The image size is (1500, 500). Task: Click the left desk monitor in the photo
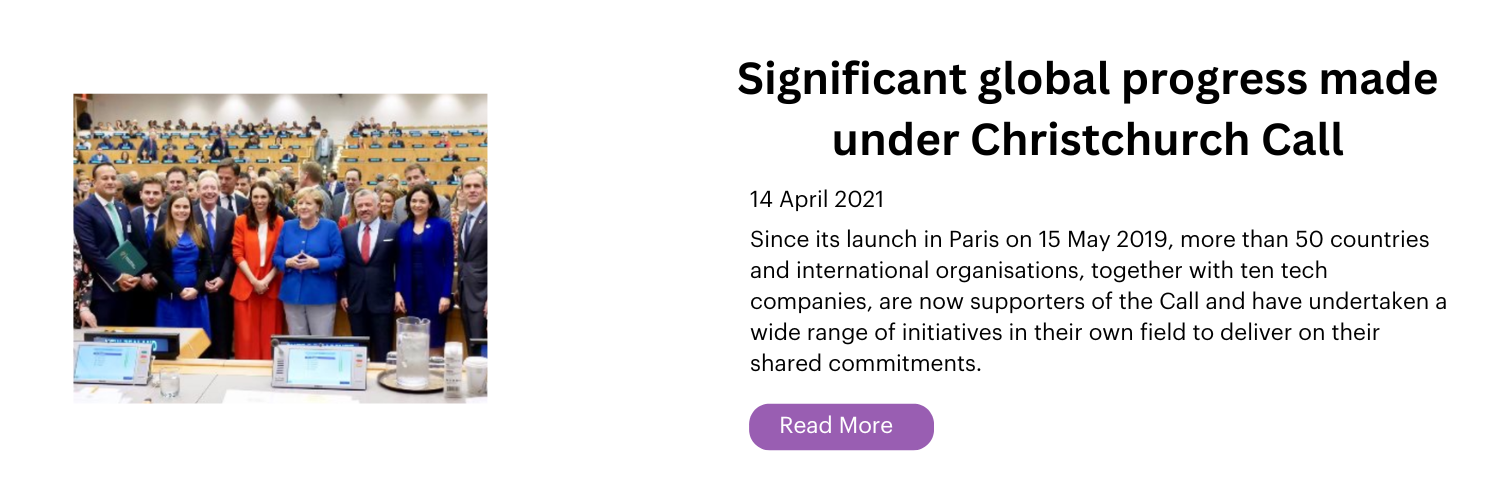pos(113,361)
